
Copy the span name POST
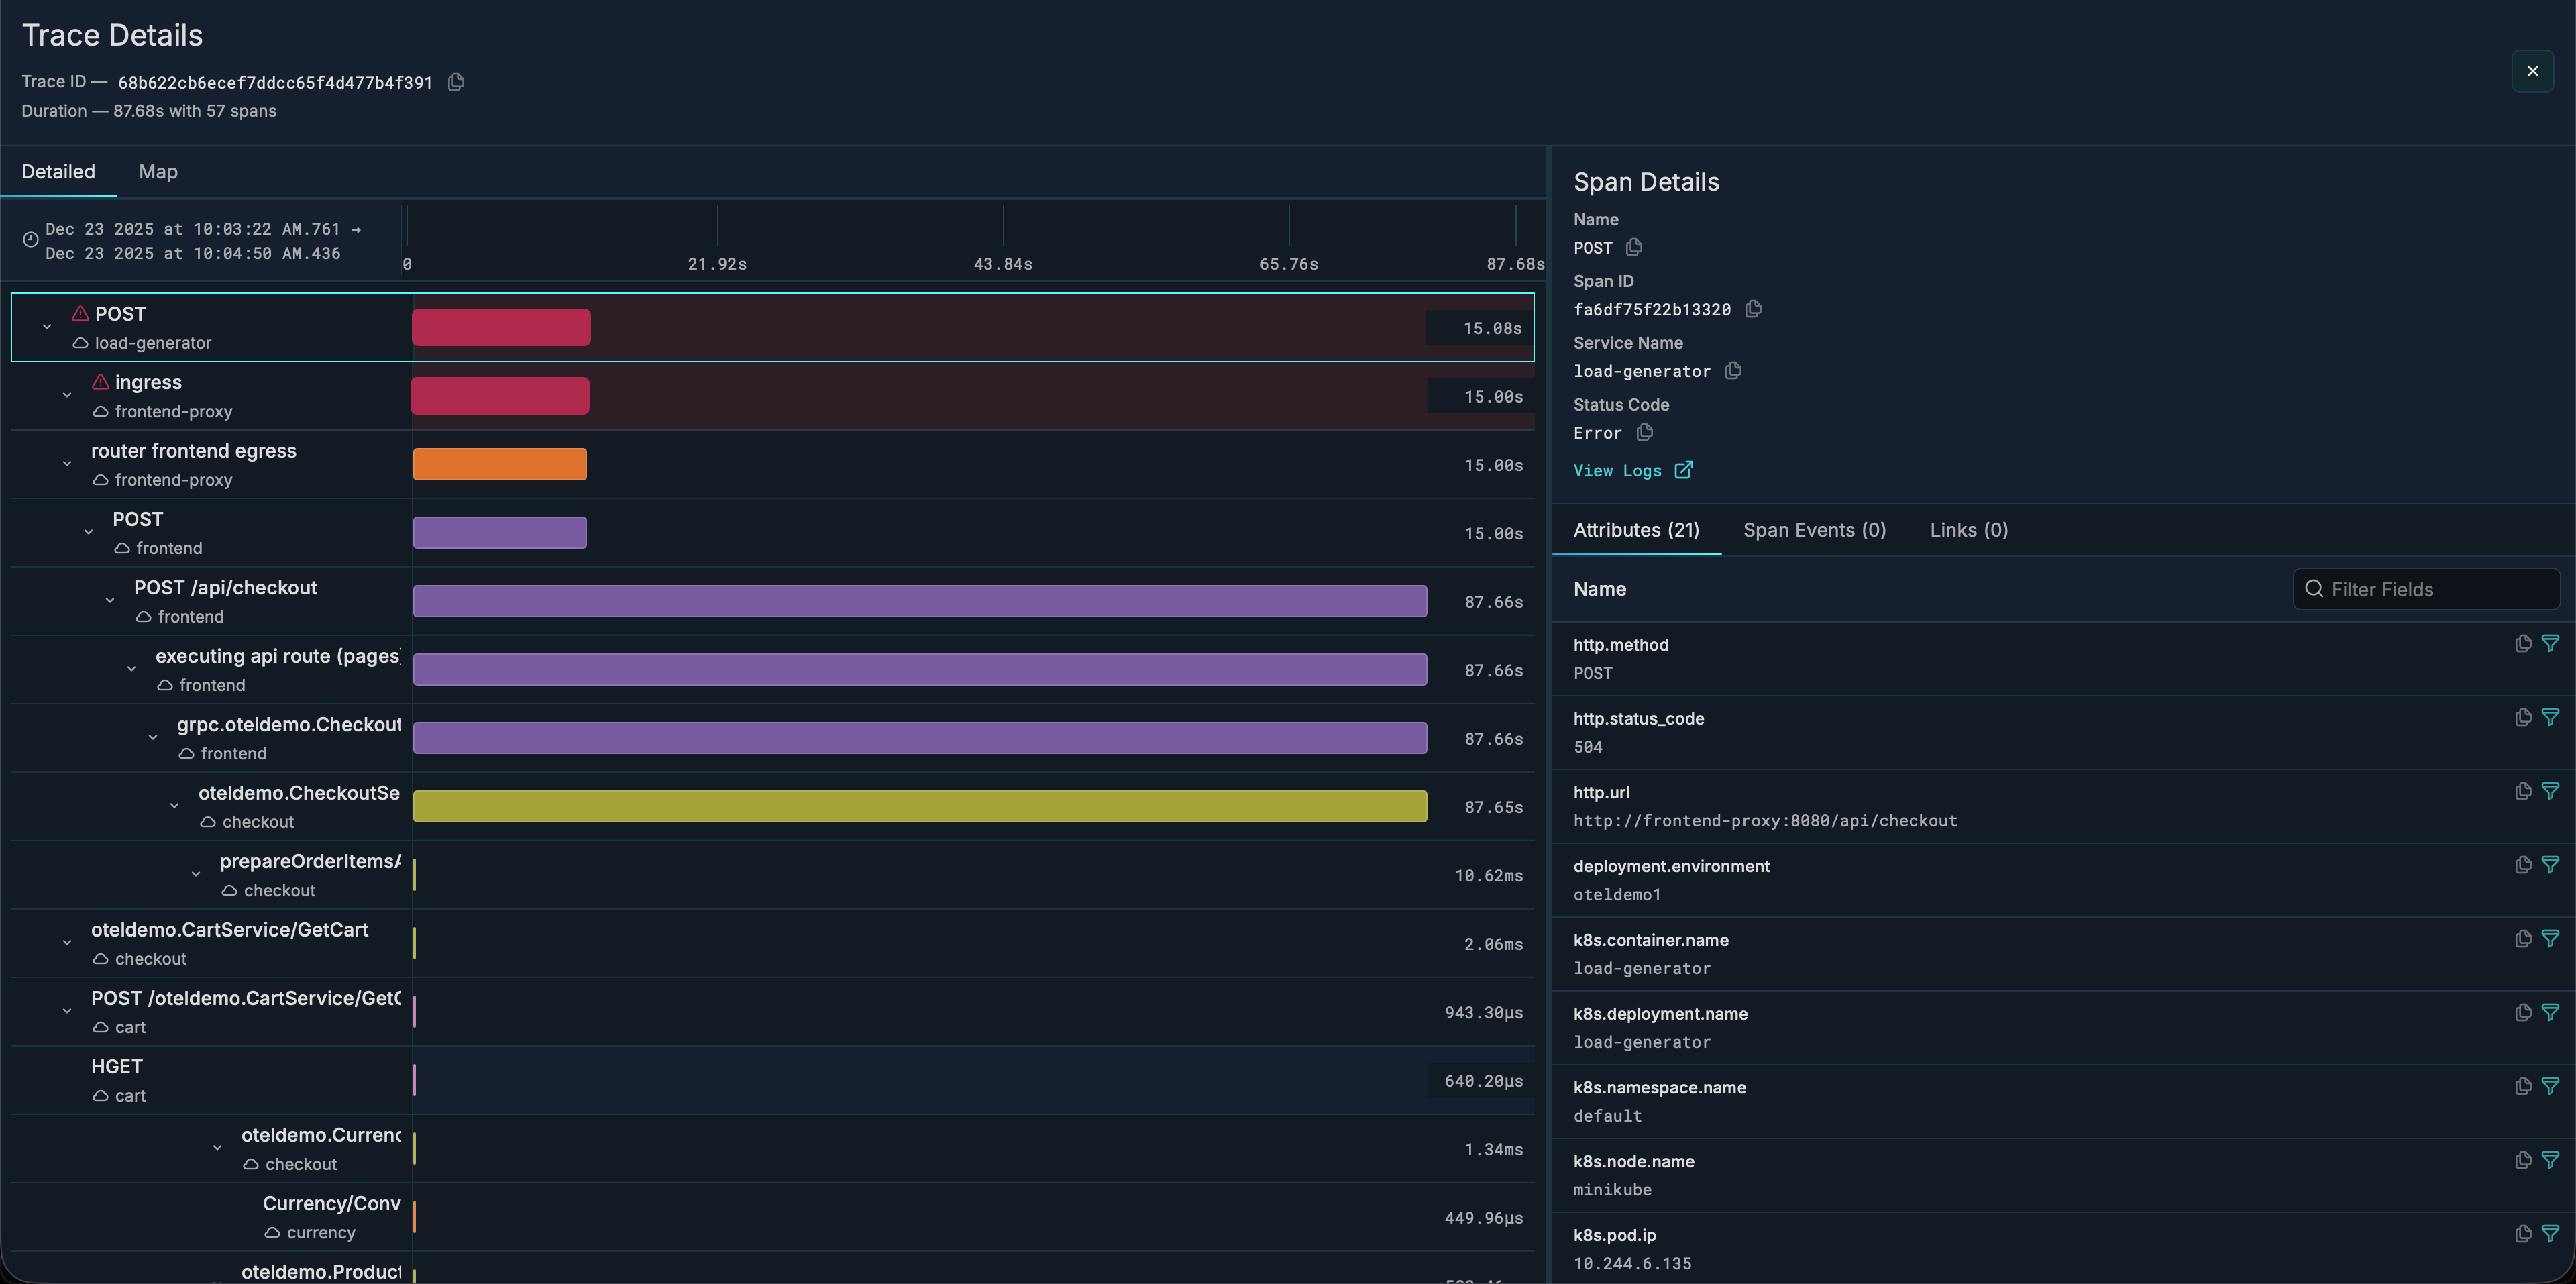point(1634,247)
